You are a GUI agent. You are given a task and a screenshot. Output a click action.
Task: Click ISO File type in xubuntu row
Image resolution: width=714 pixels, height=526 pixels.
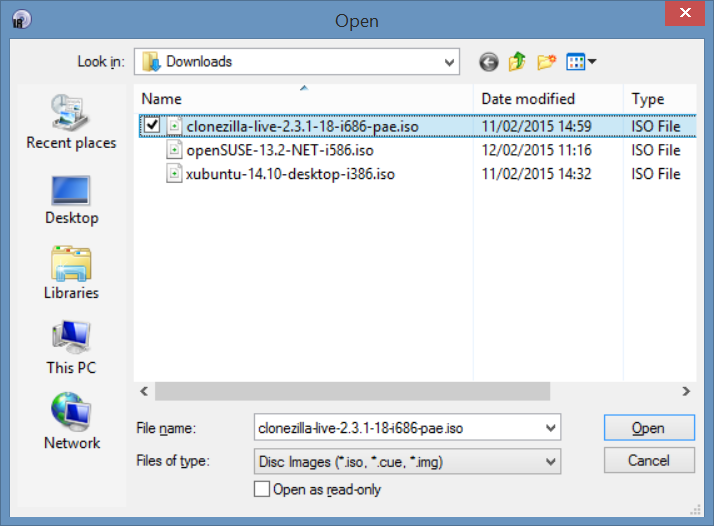pos(656,174)
